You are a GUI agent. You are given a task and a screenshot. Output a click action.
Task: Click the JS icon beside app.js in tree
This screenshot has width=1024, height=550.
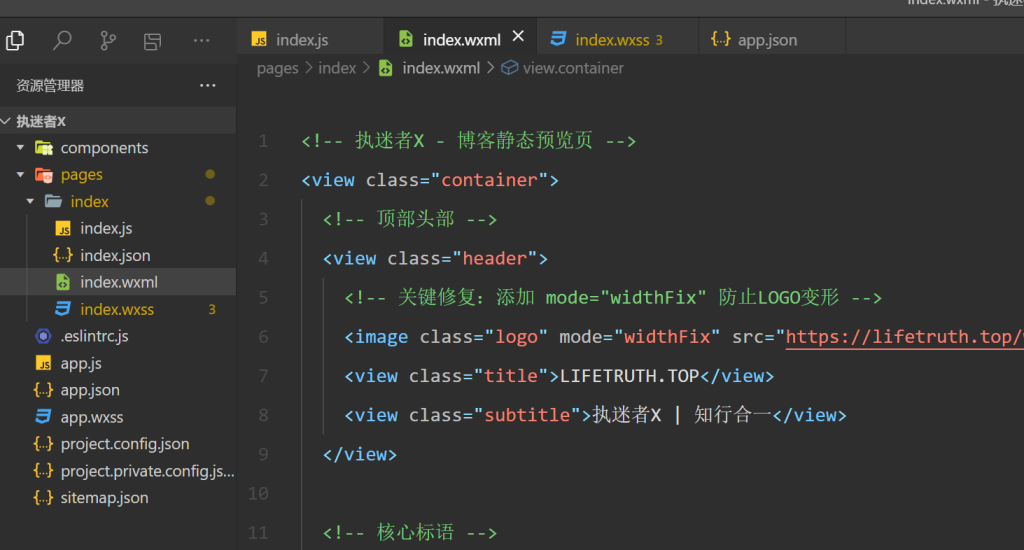click(x=43, y=363)
